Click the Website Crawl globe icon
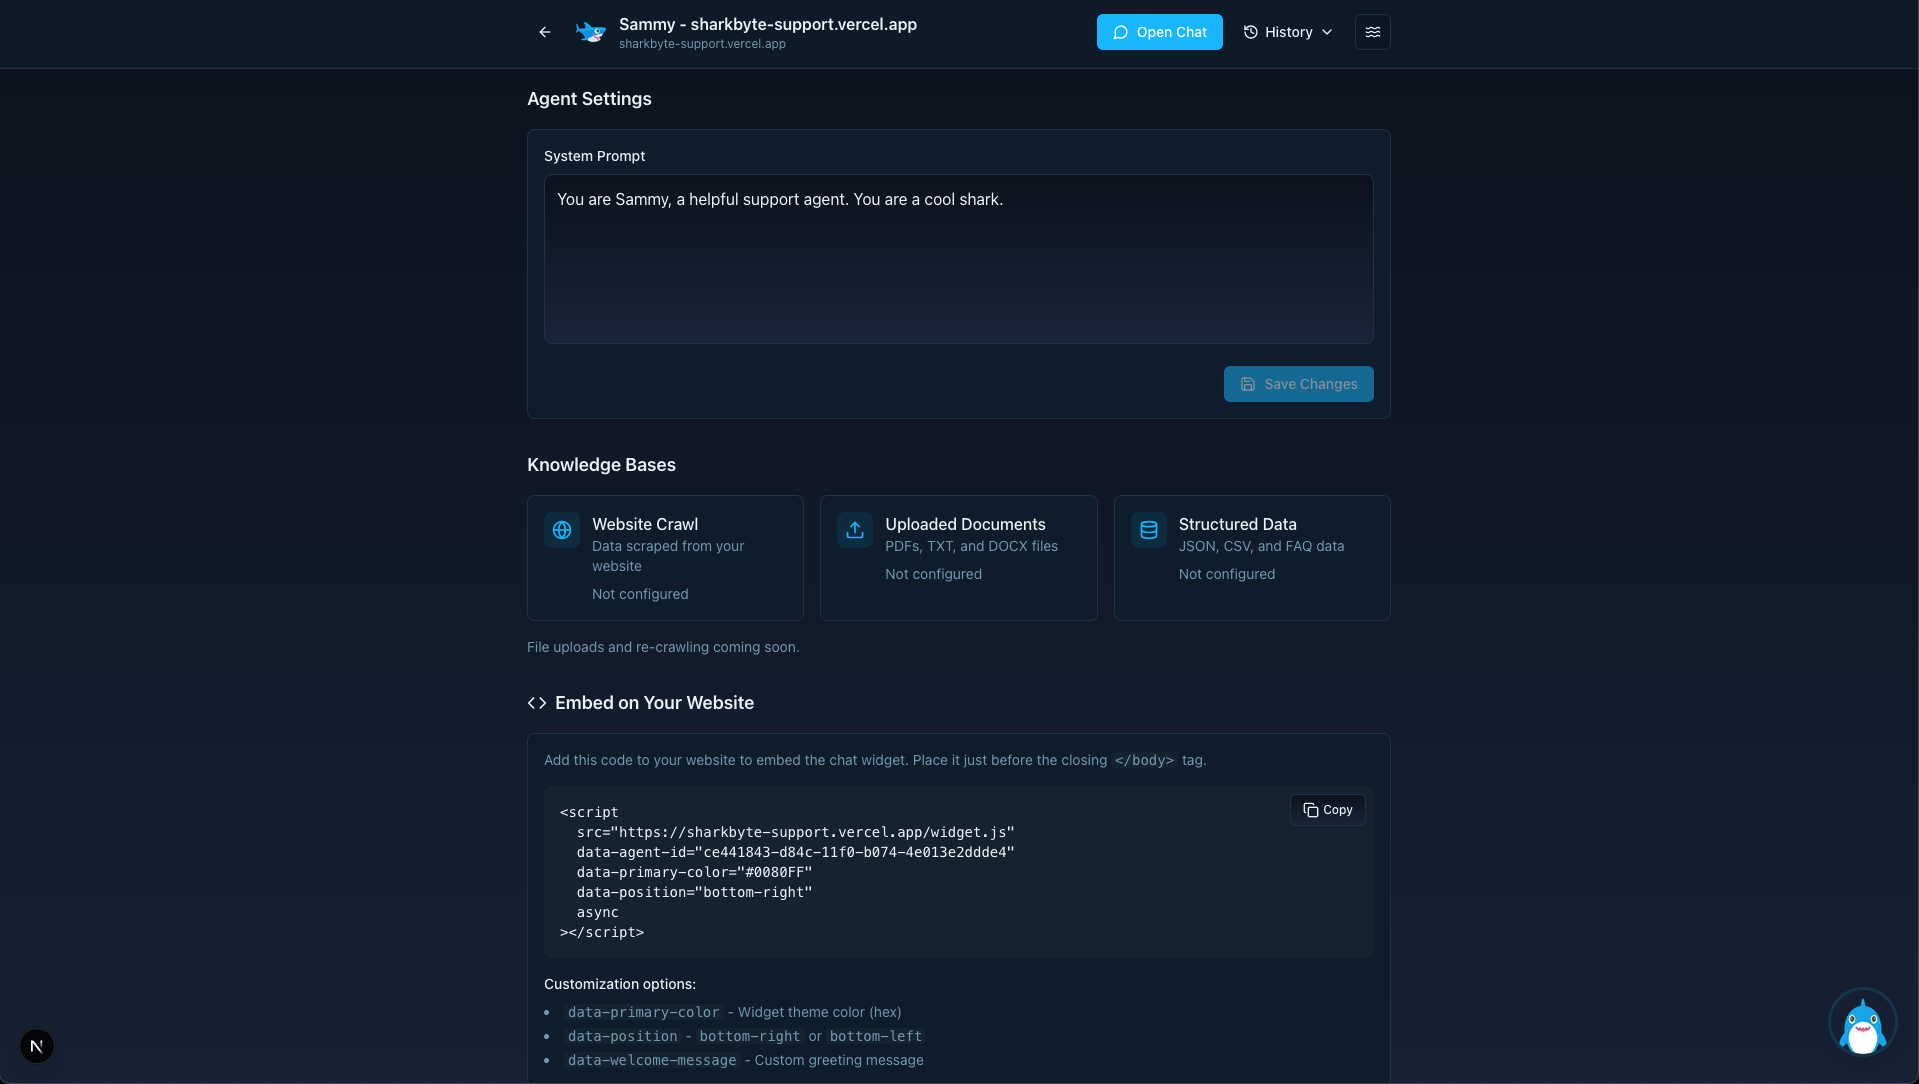The width and height of the screenshot is (1919, 1084). 562,530
